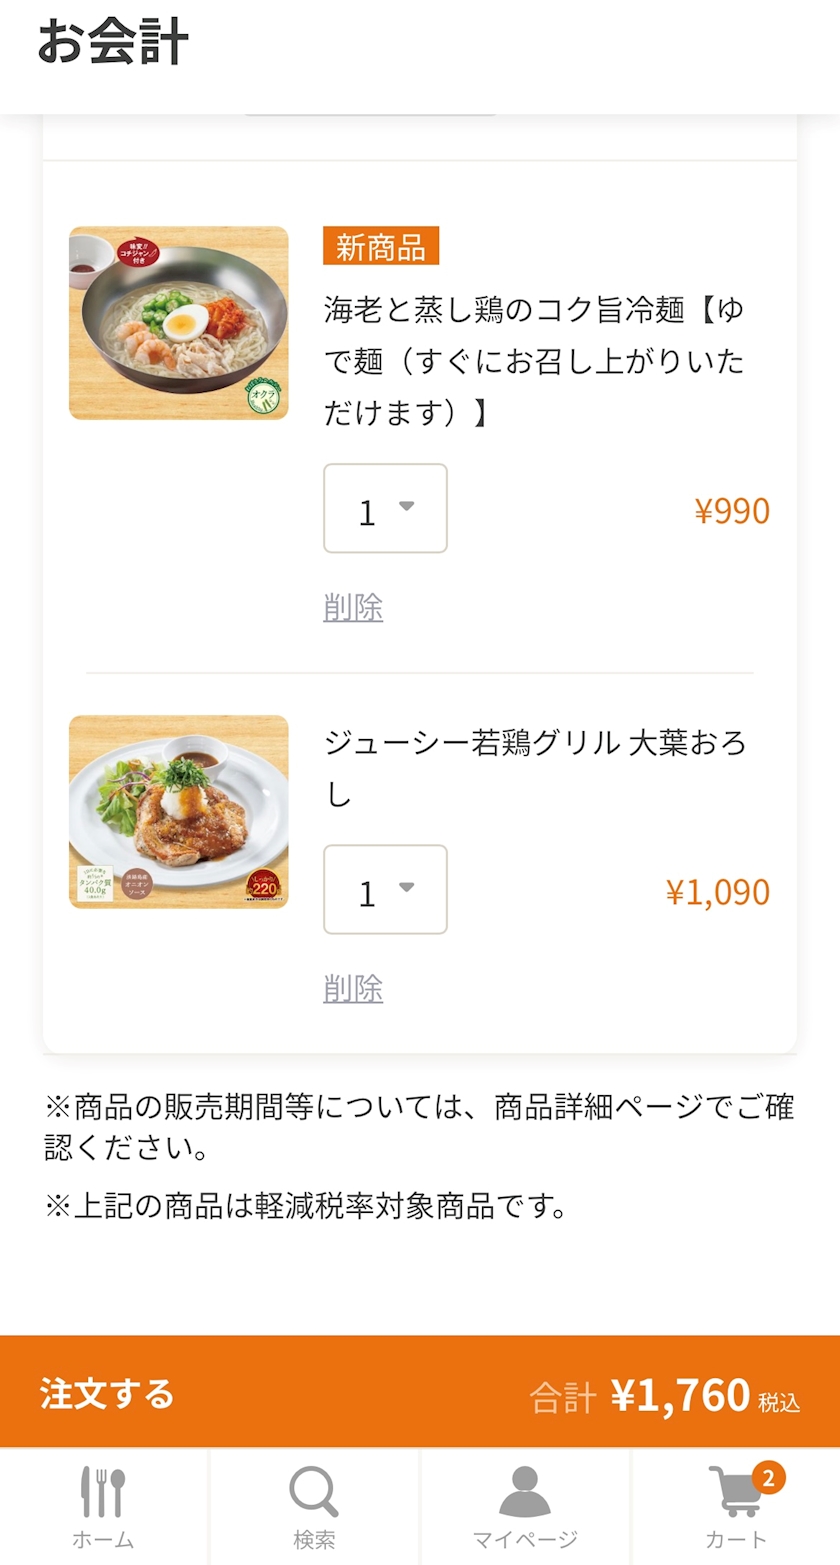Expand quantity dropdown for ジューシー若鶏グリル
840x1565 pixels.
tap(385, 889)
